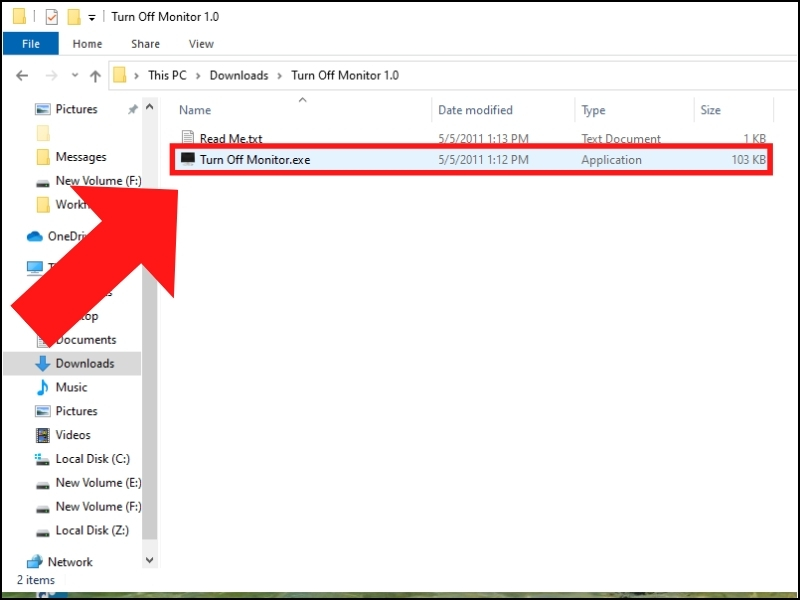Click the navigation pane scroll down arrow

[x=150, y=561]
